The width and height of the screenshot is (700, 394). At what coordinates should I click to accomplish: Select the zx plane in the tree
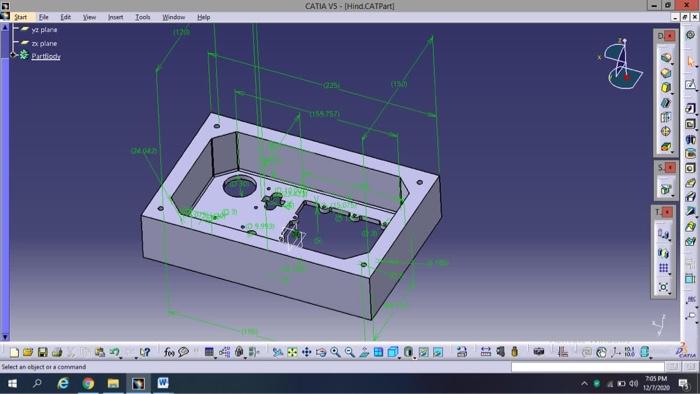tap(44, 43)
